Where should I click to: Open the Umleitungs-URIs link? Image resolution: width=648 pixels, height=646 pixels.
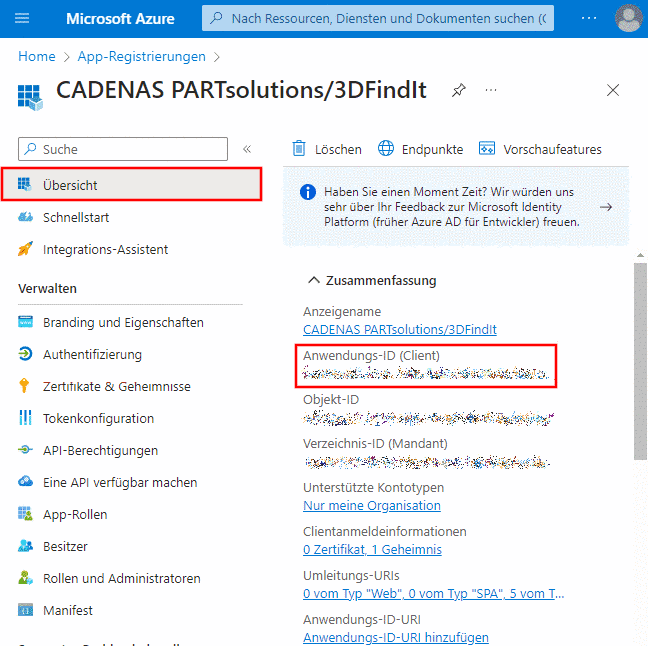pyautogui.click(x=433, y=594)
